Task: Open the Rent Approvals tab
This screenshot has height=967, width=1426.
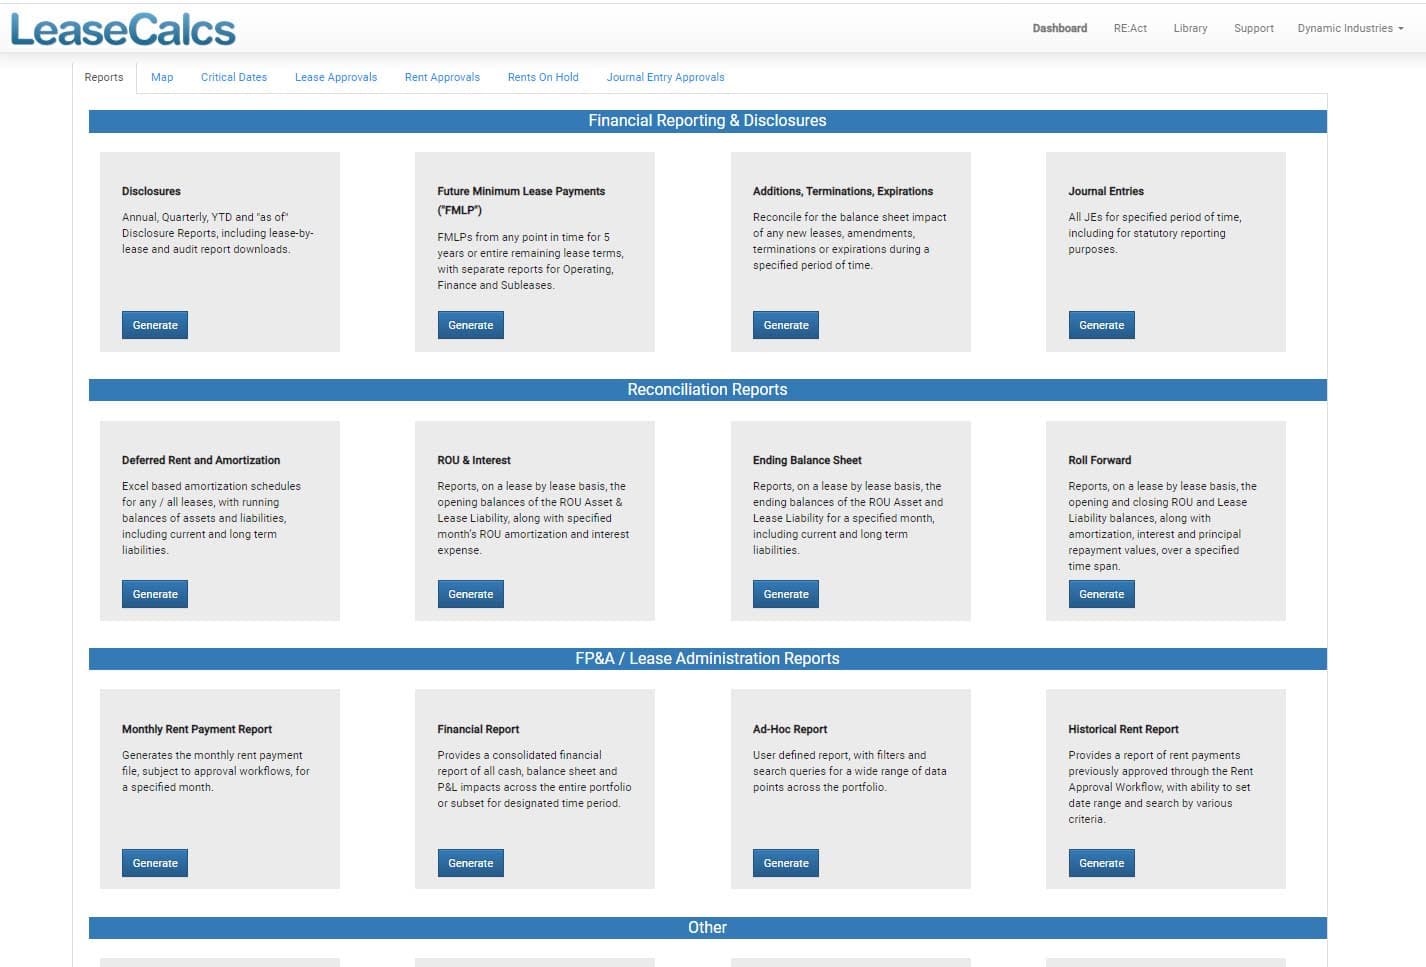Action: [x=442, y=77]
